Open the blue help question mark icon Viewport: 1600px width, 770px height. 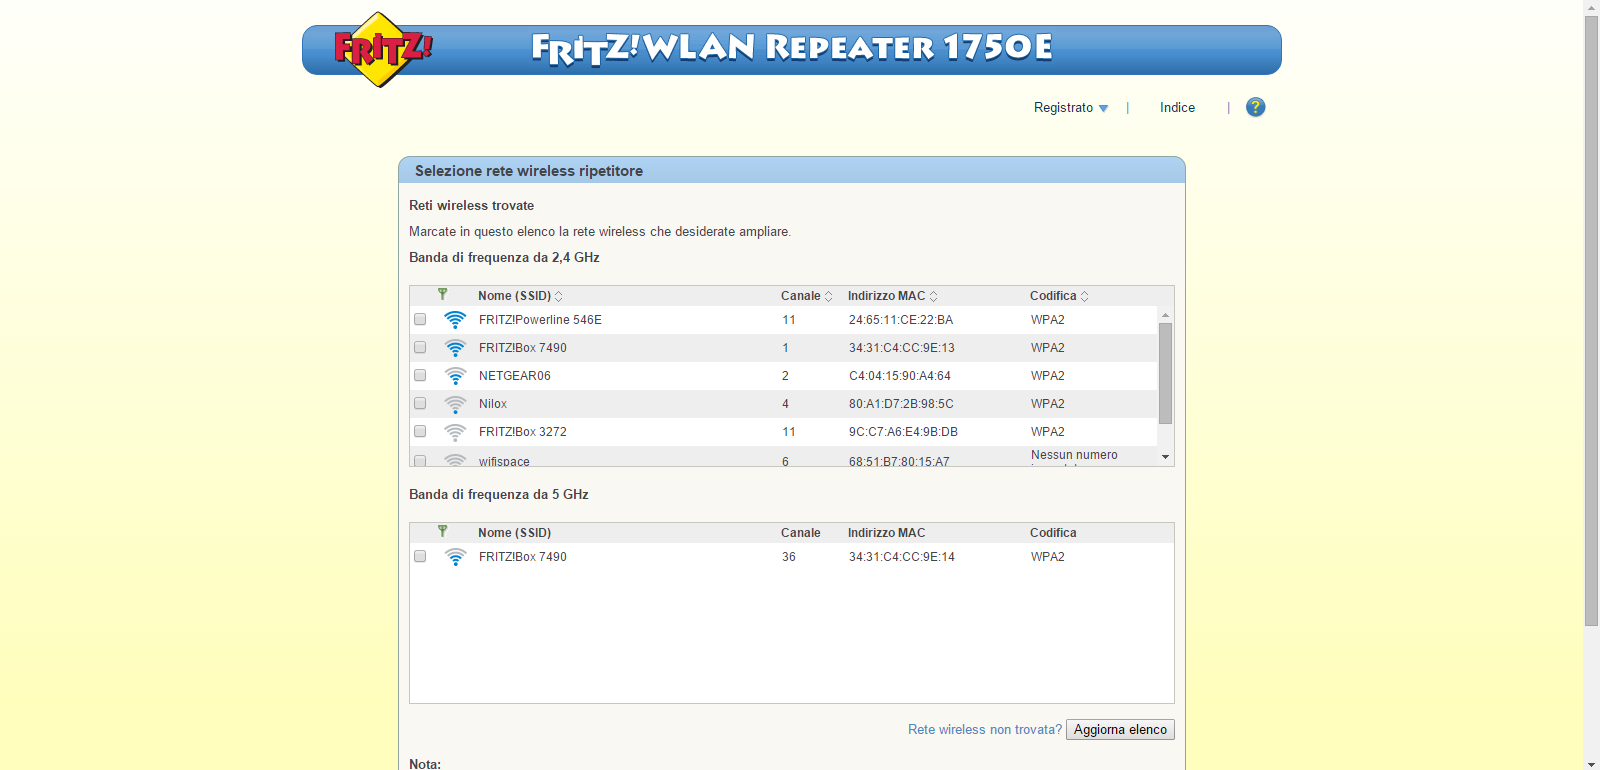(1255, 107)
